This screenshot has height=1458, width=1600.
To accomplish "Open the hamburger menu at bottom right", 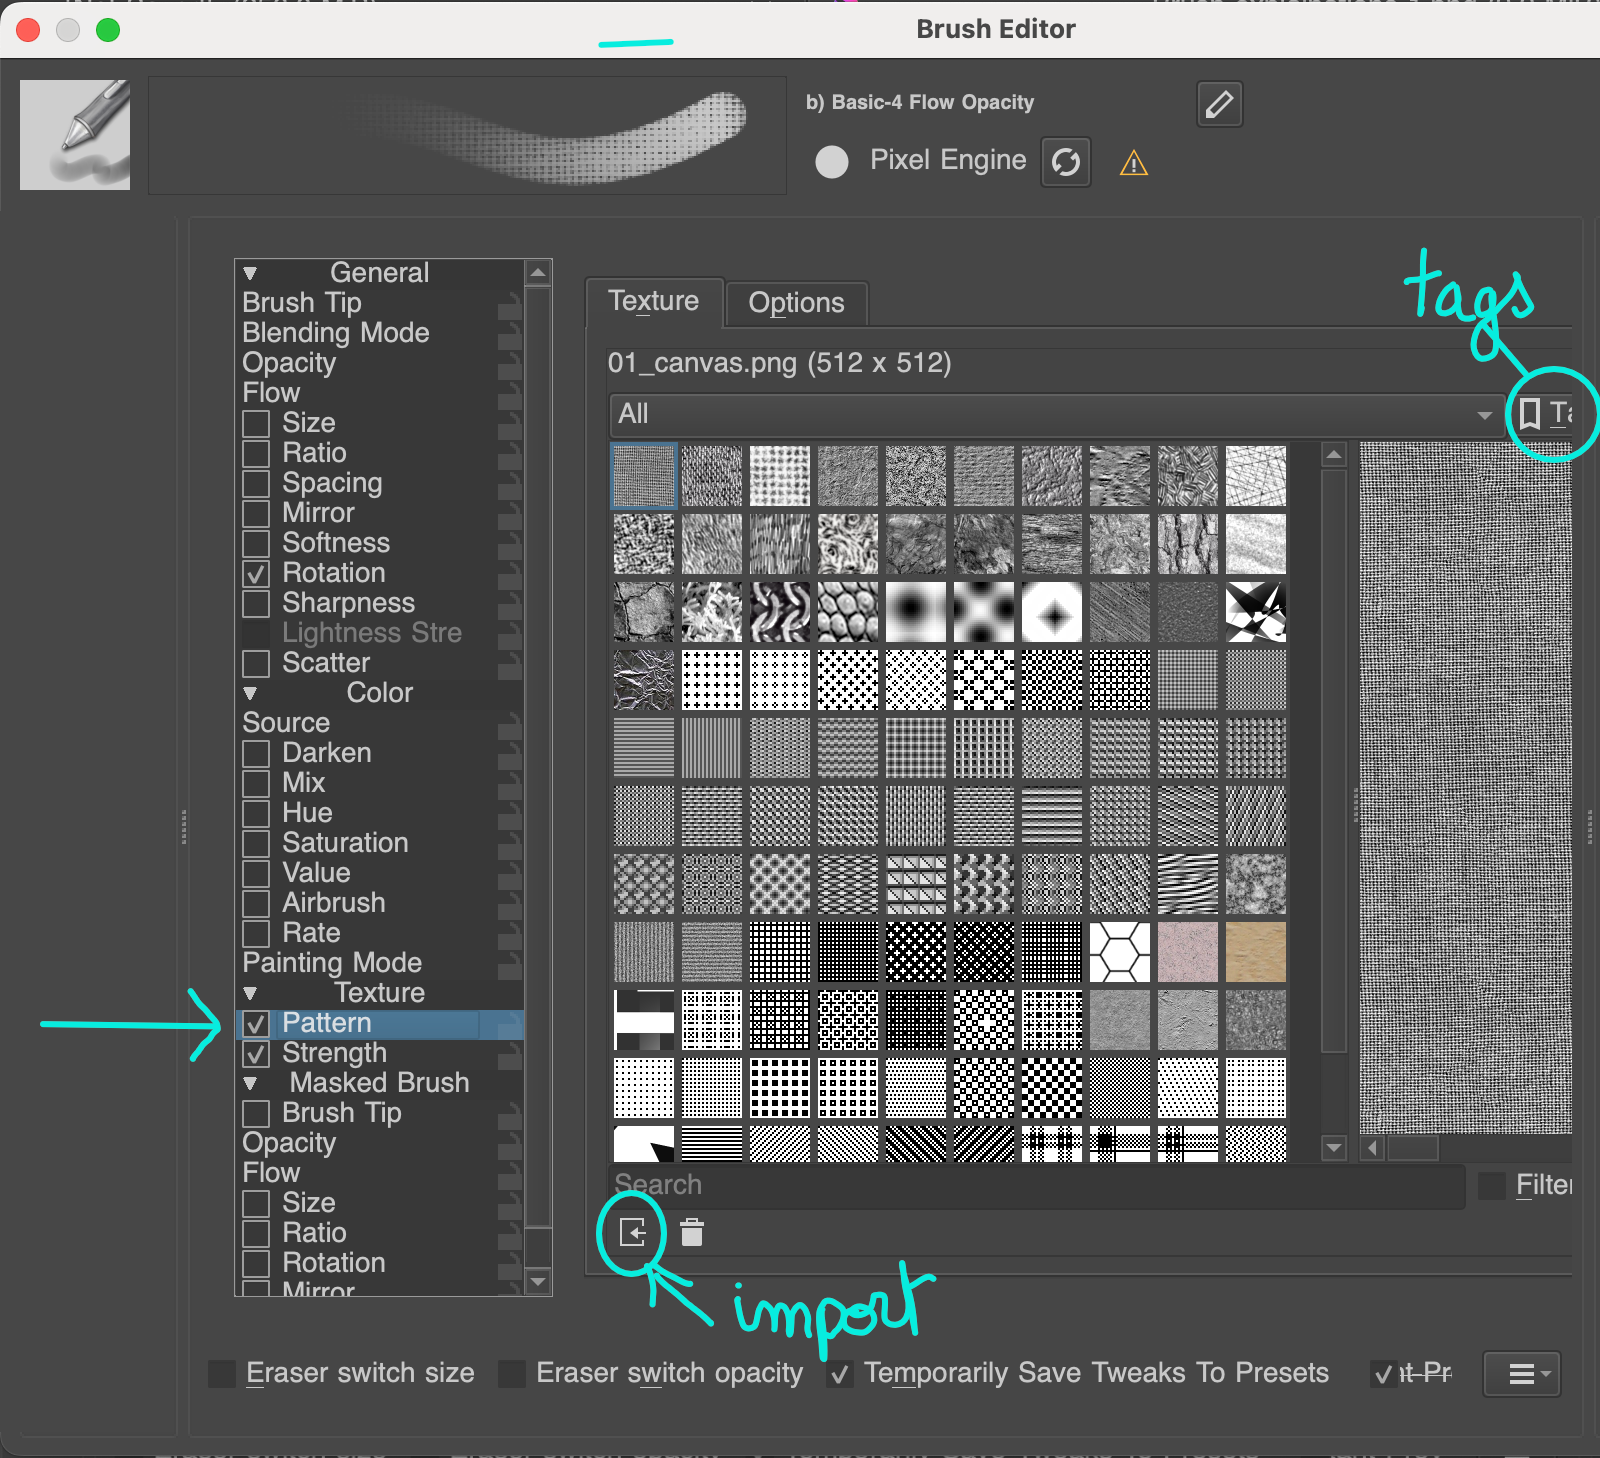I will click(x=1522, y=1374).
